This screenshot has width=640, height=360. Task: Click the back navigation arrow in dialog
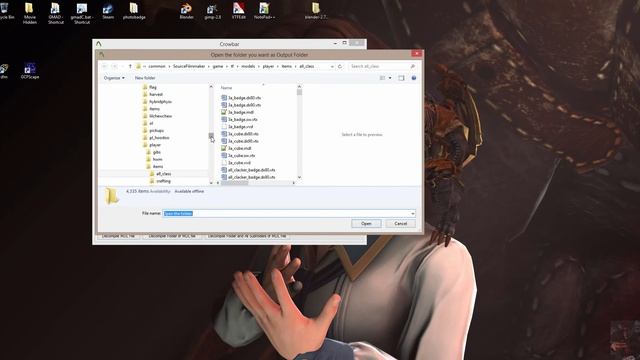[x=105, y=66]
